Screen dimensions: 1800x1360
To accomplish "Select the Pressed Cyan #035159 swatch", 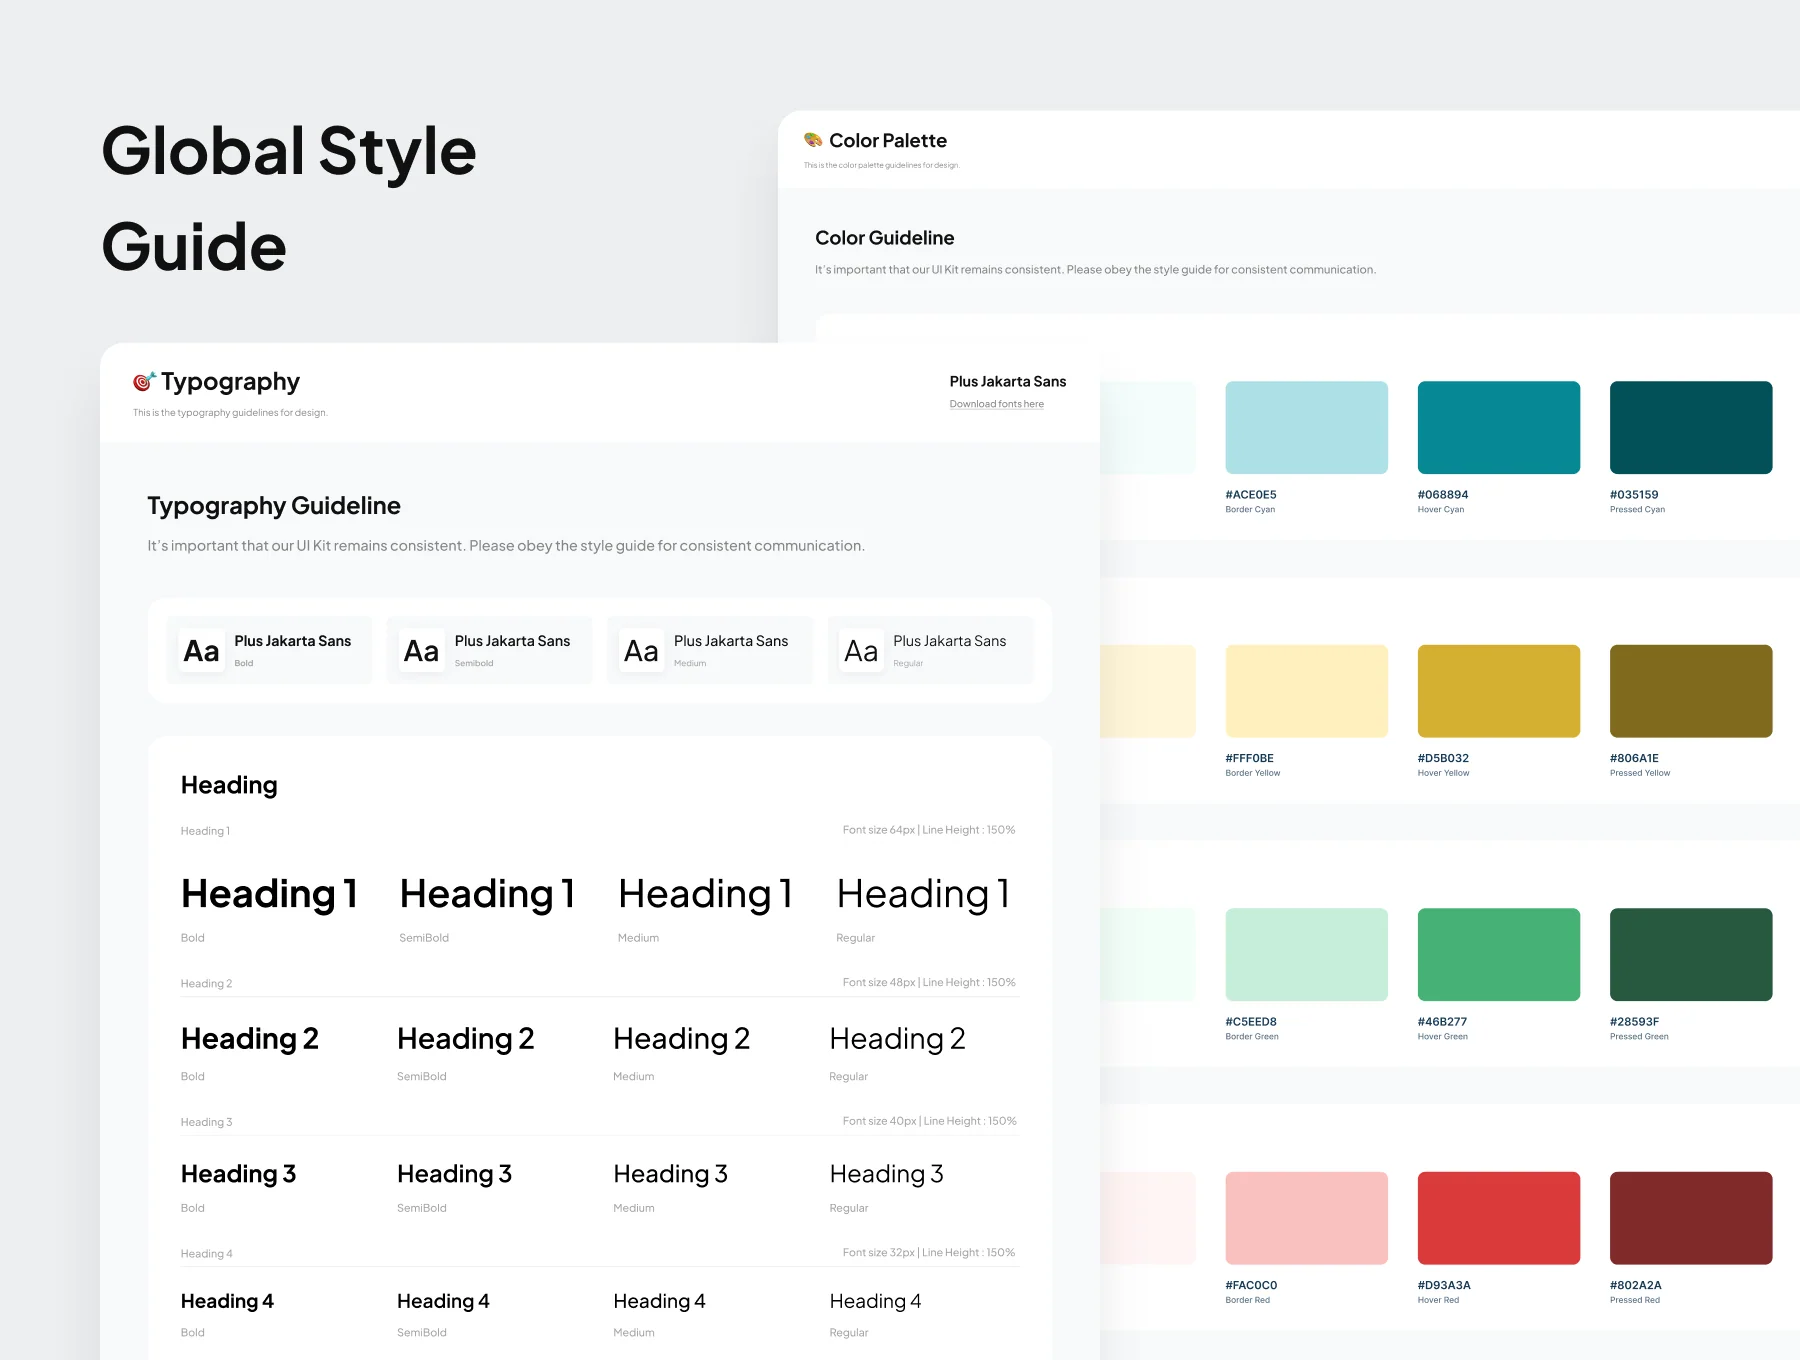I will pos(1690,427).
